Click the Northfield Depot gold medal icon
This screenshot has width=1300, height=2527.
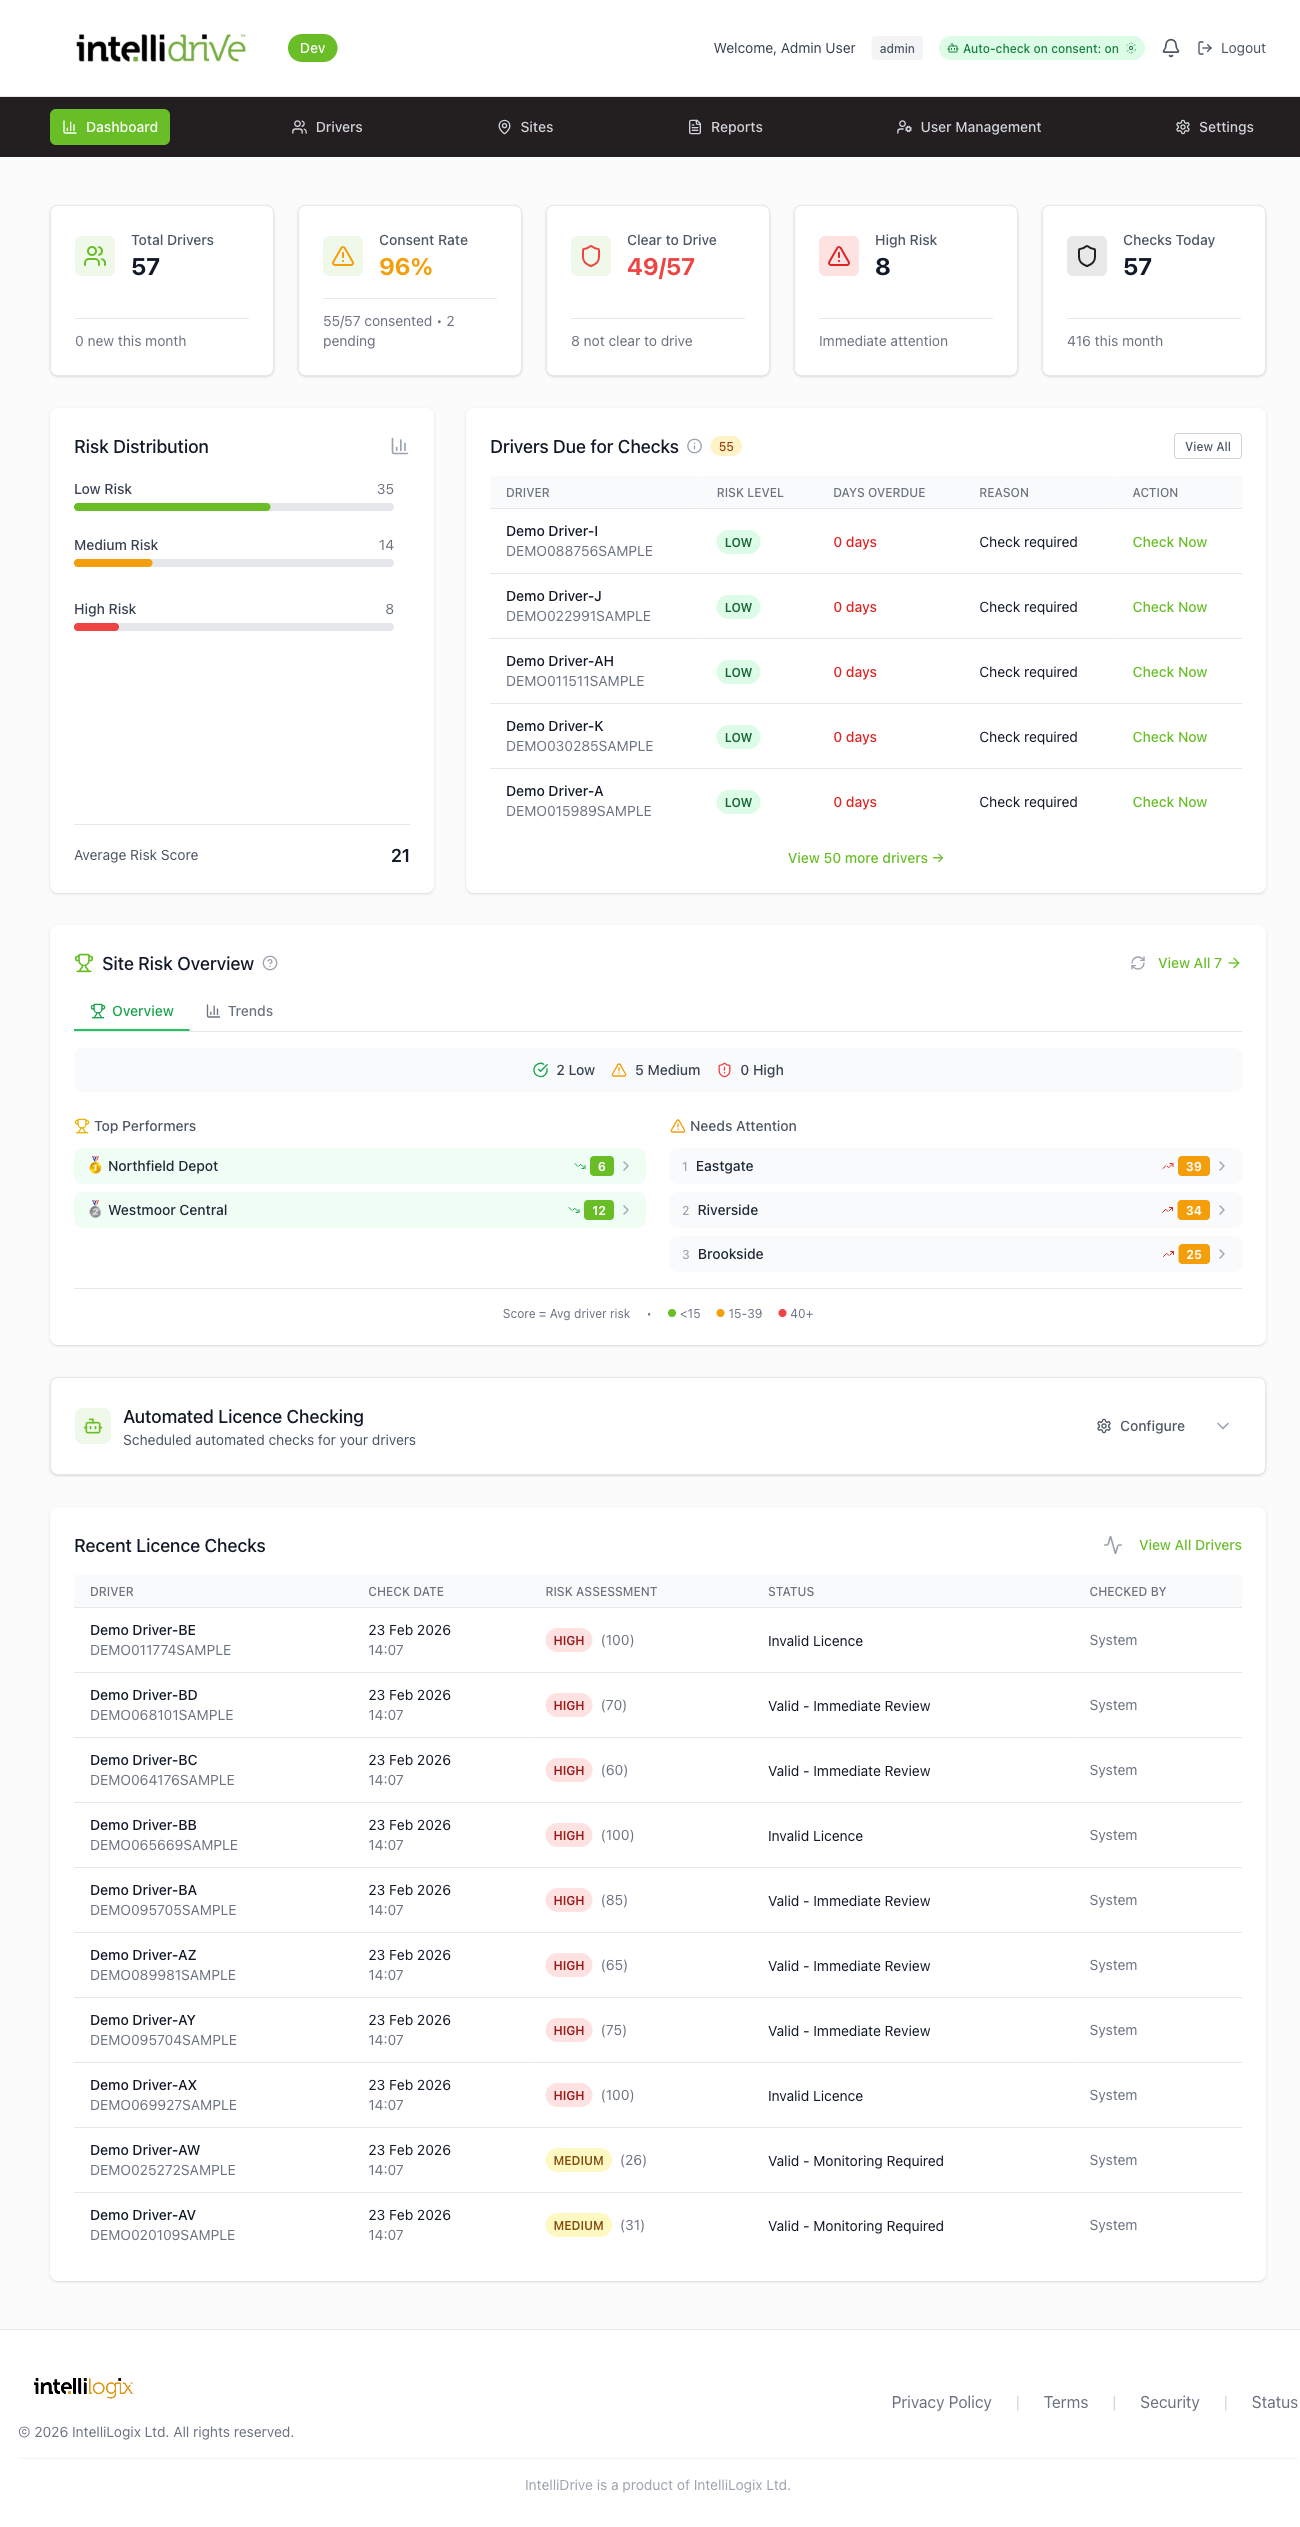[95, 1165]
